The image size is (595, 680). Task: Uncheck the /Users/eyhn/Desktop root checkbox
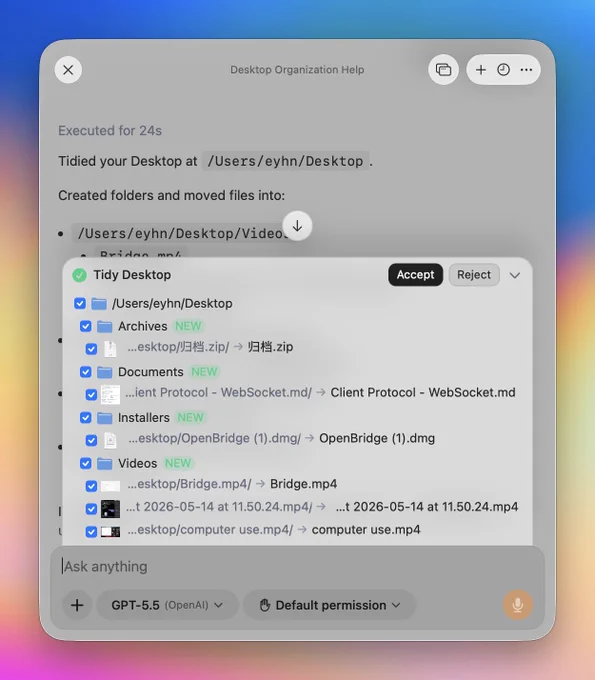coord(80,303)
